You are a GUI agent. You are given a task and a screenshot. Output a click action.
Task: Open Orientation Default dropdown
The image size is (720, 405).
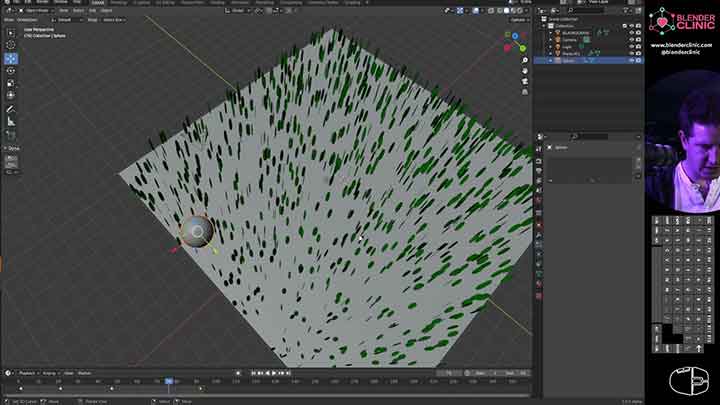coord(67,20)
